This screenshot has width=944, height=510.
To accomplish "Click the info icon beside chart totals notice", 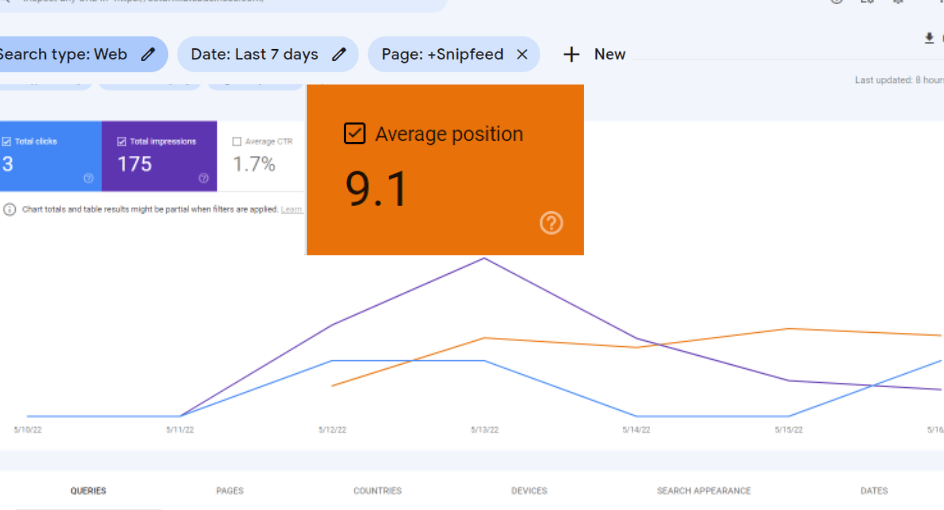I will [x=10, y=210].
